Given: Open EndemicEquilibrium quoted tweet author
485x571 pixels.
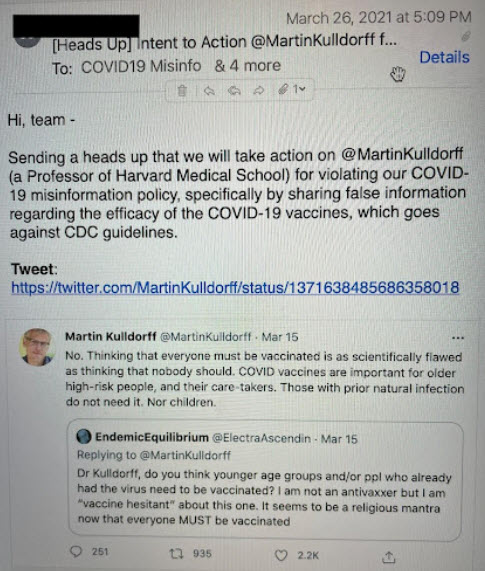Looking at the screenshot, I should pos(152,437).
